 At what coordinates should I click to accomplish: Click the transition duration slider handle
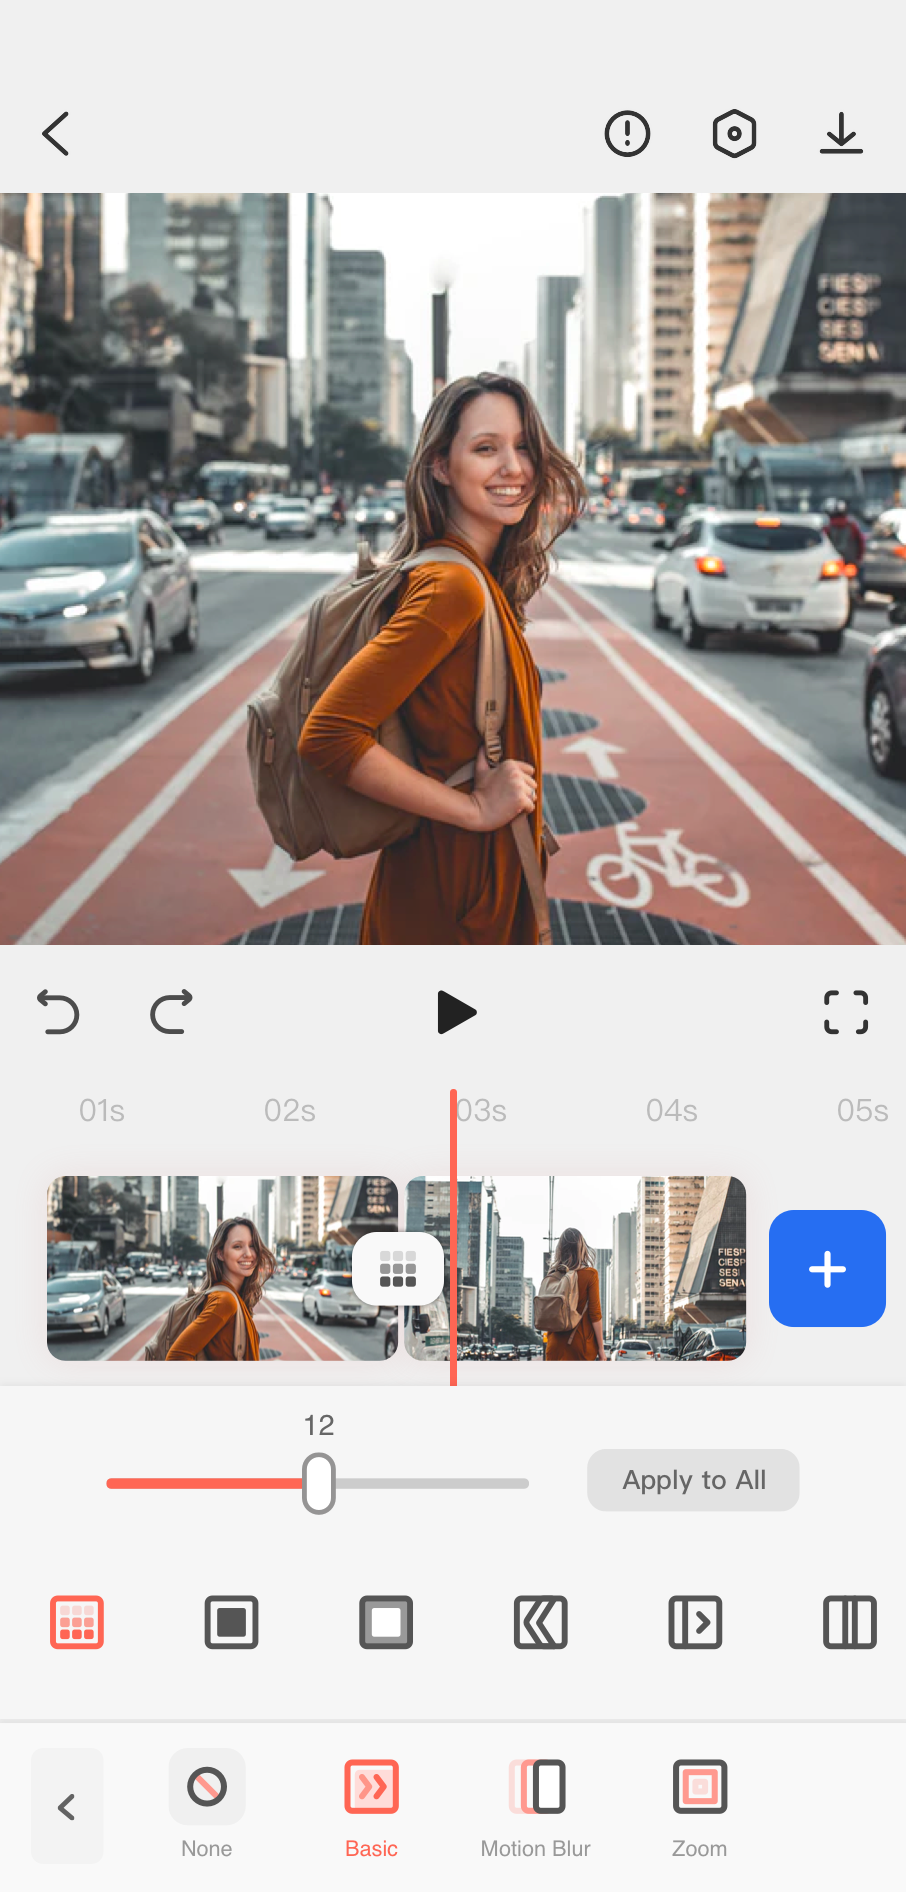319,1483
